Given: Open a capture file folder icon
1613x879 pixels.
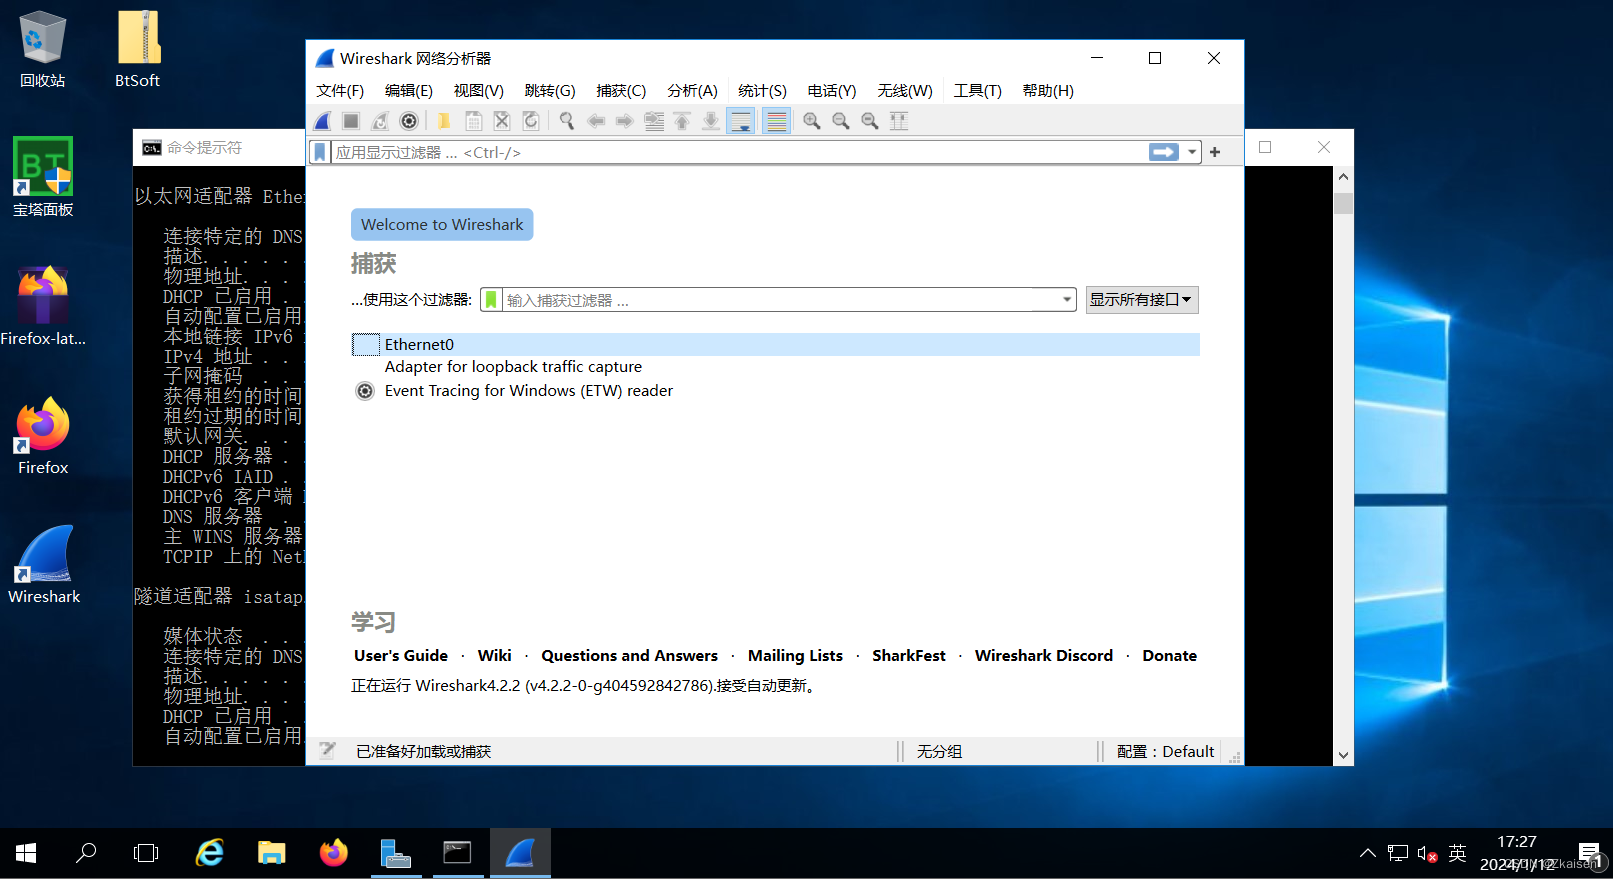Looking at the screenshot, I should [444, 121].
